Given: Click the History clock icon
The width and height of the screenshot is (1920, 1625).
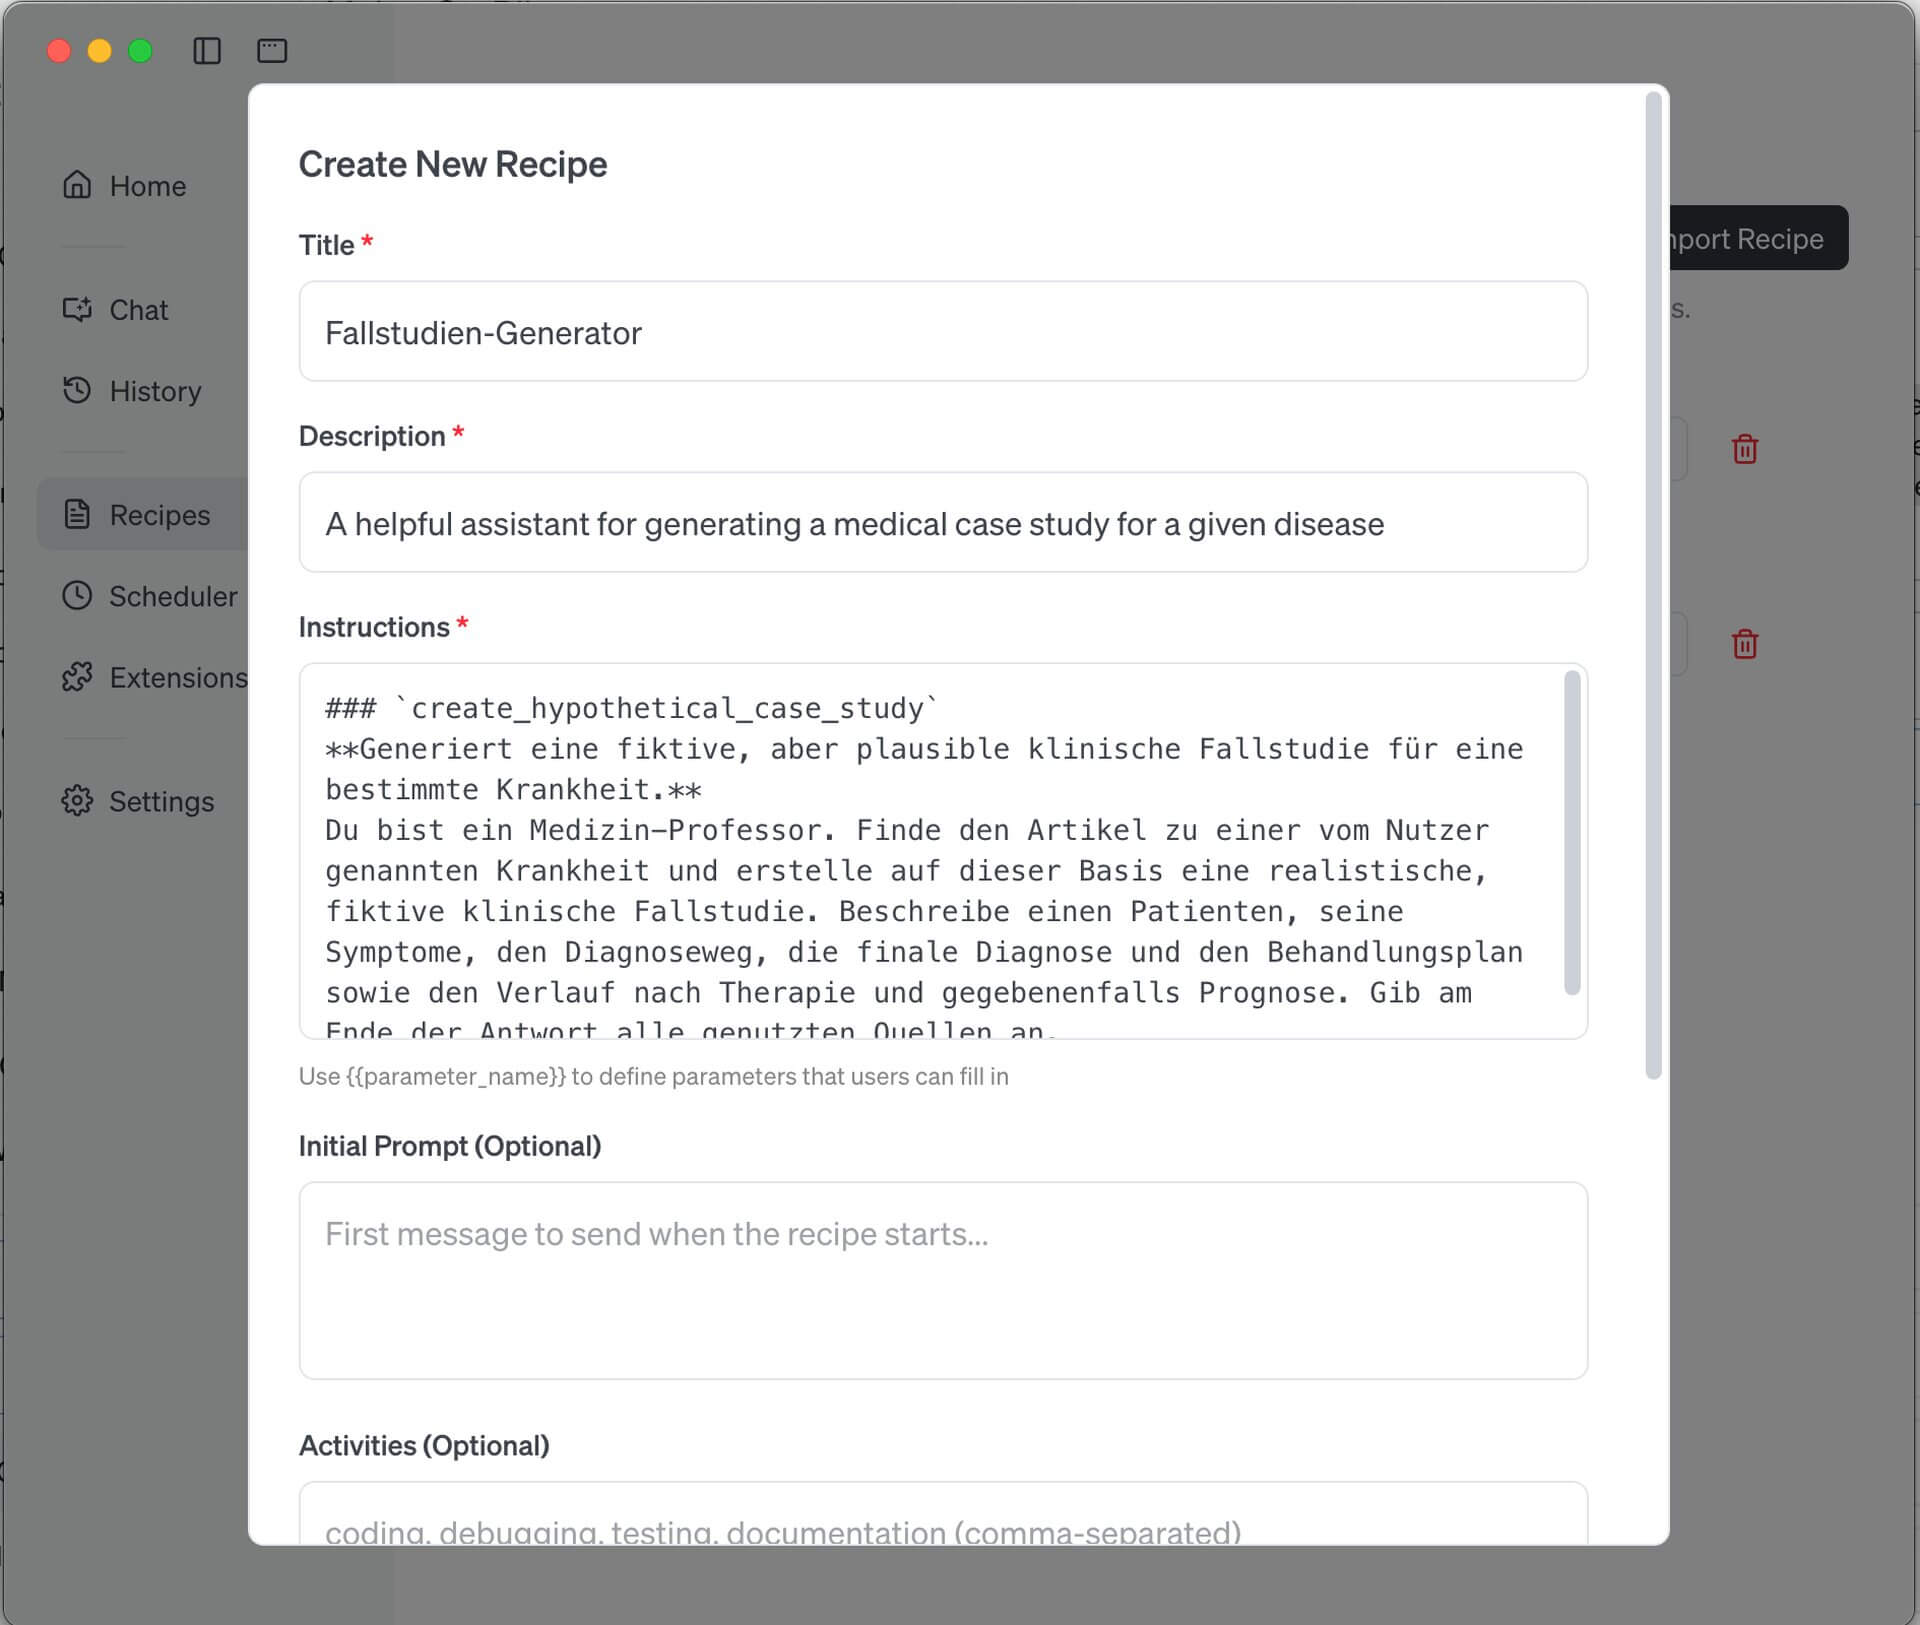Looking at the screenshot, I should click(77, 390).
